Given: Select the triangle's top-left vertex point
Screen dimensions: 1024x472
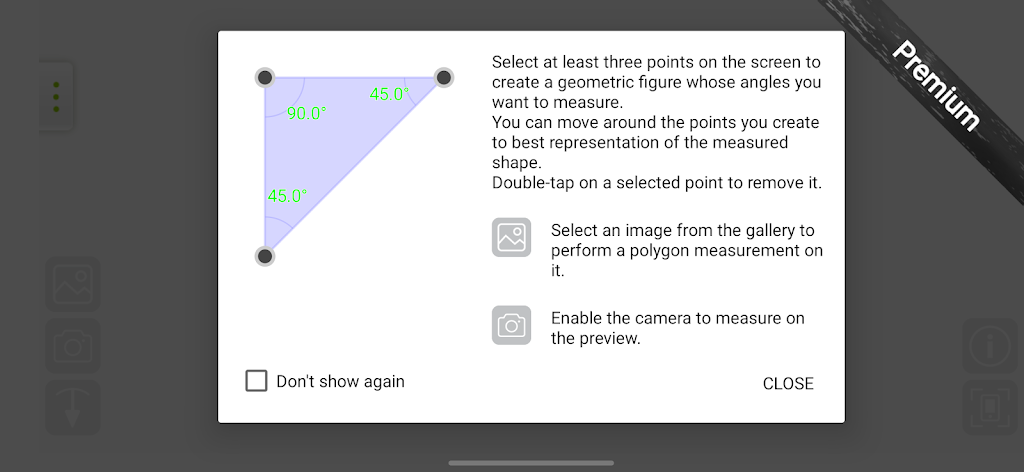Looking at the screenshot, I should [x=265, y=77].
